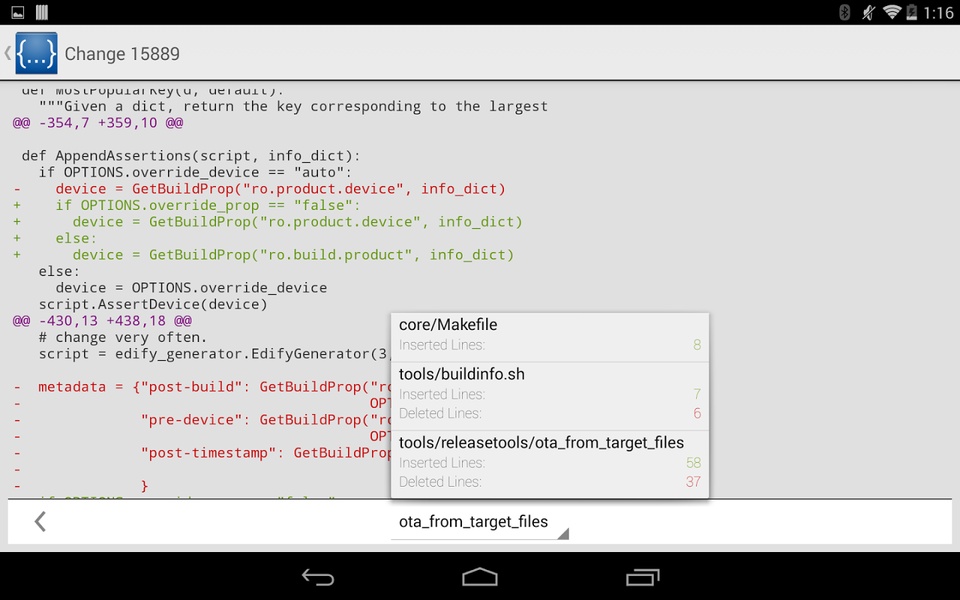
Task: Tap inserted lines count 58 for ota_from_target_files
Action: click(x=693, y=463)
